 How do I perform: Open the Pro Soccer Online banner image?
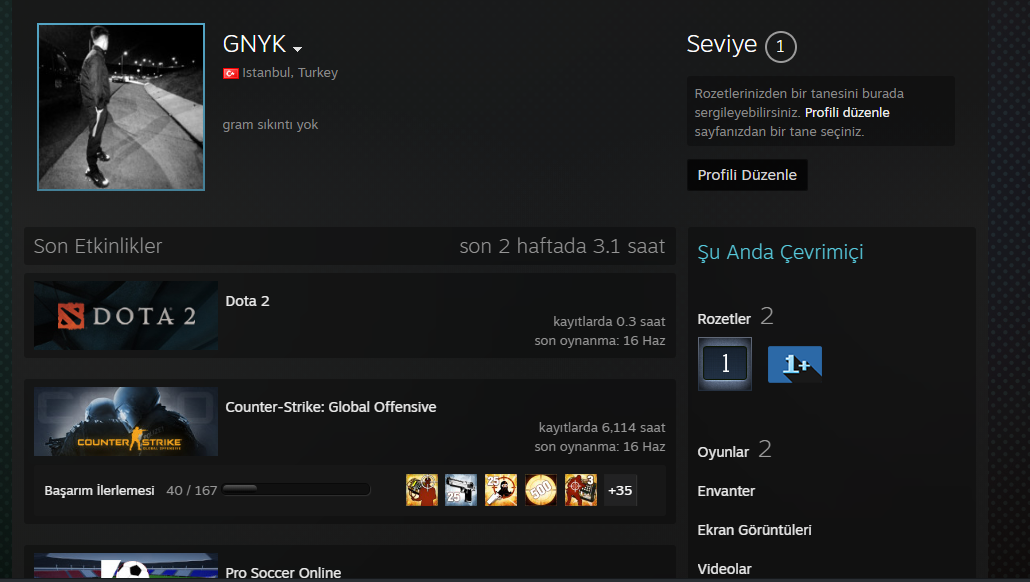(x=126, y=566)
